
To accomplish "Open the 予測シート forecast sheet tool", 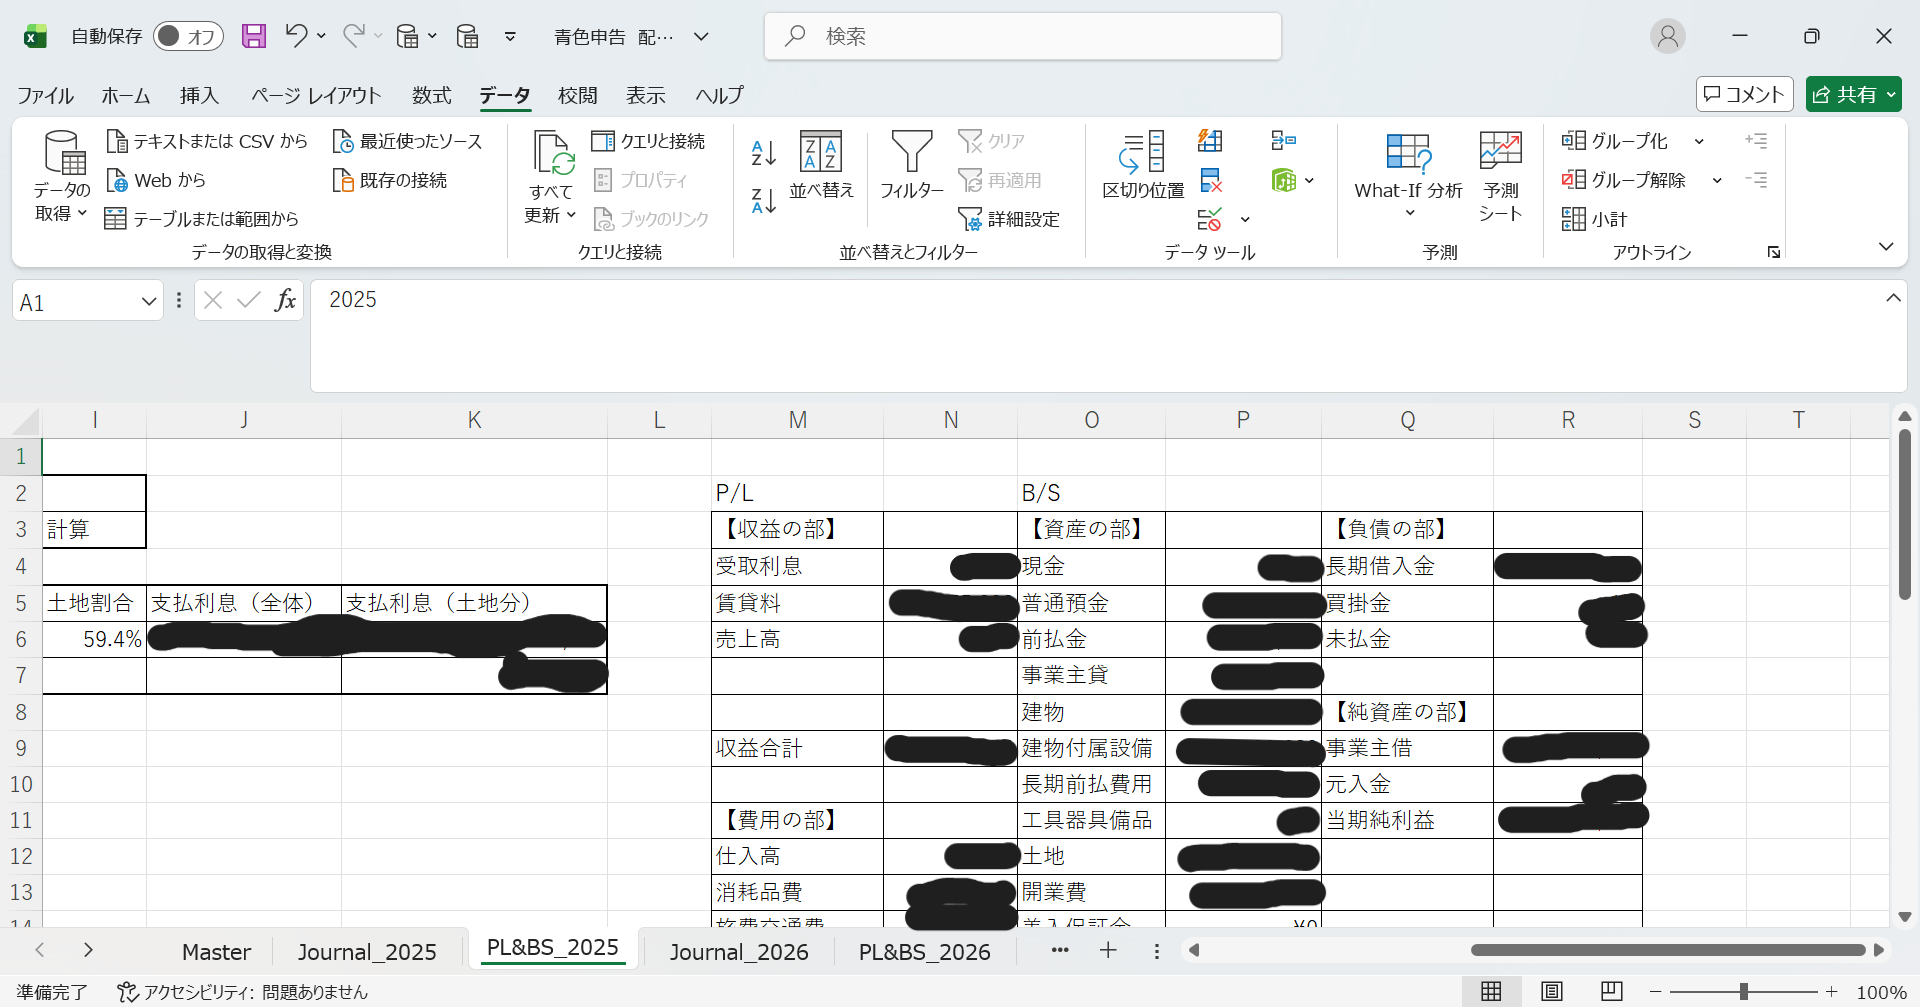I will (1500, 176).
